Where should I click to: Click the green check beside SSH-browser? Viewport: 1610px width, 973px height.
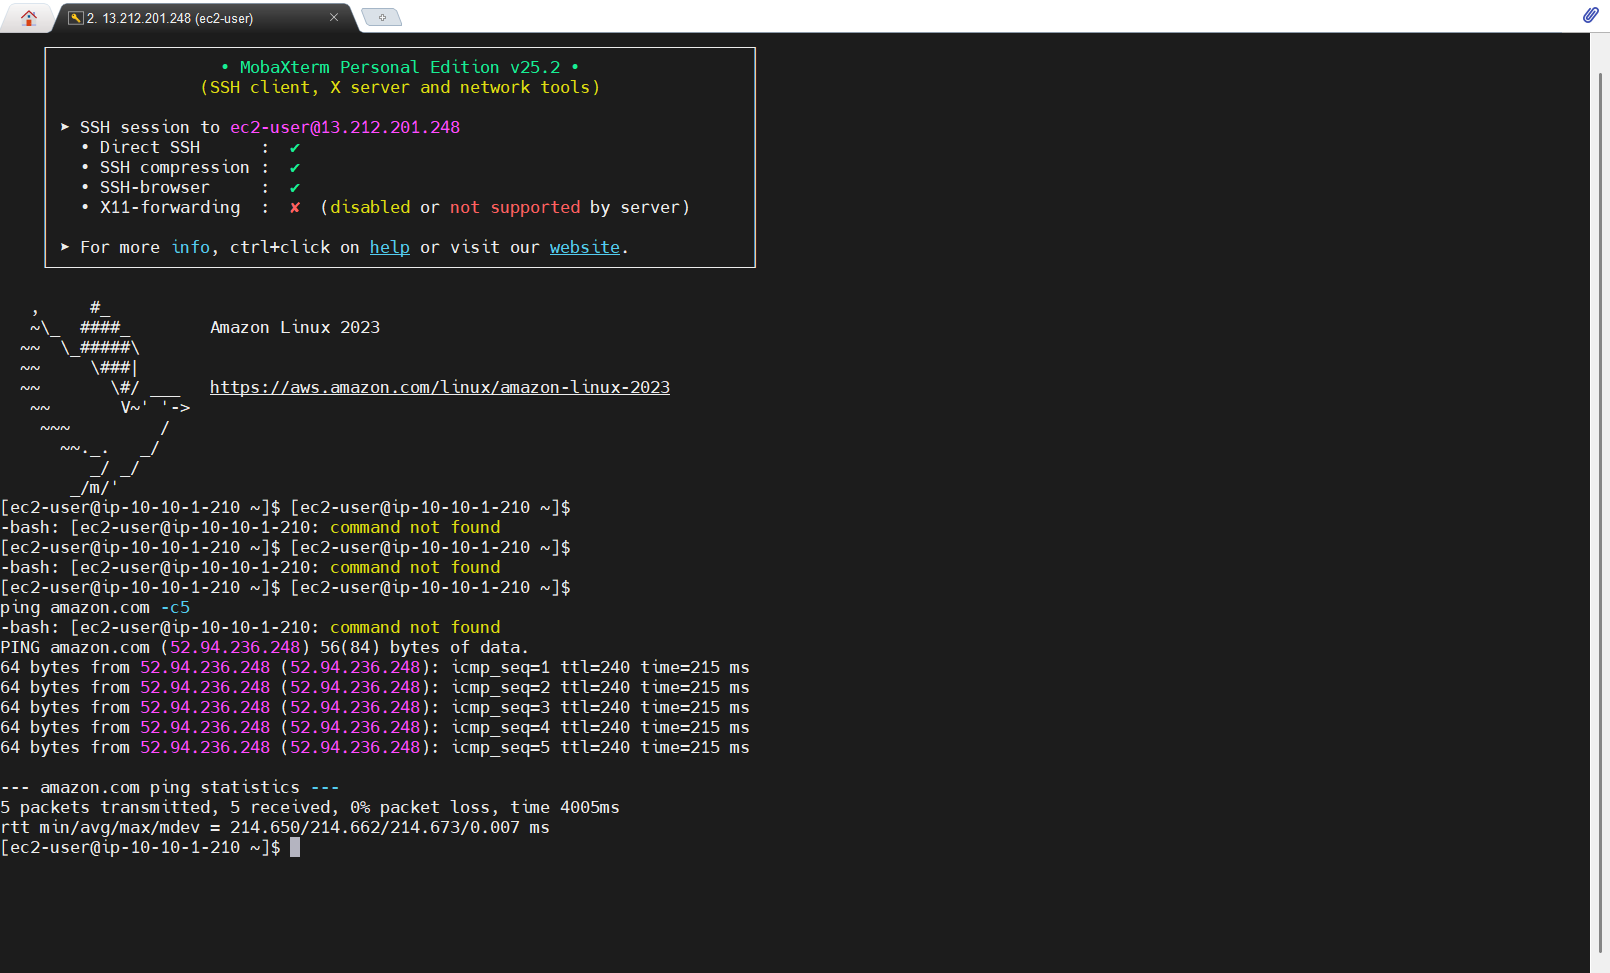pos(294,187)
